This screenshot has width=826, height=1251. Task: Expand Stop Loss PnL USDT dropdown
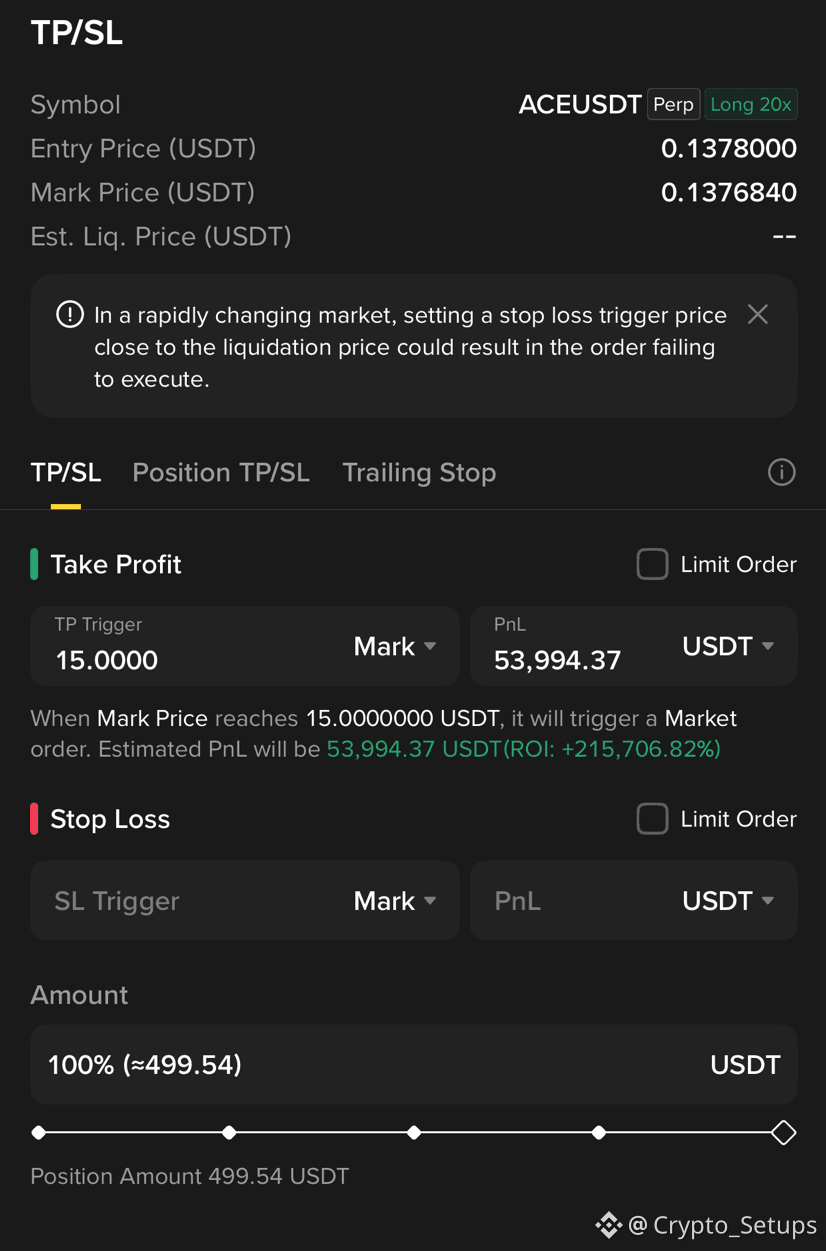click(728, 901)
